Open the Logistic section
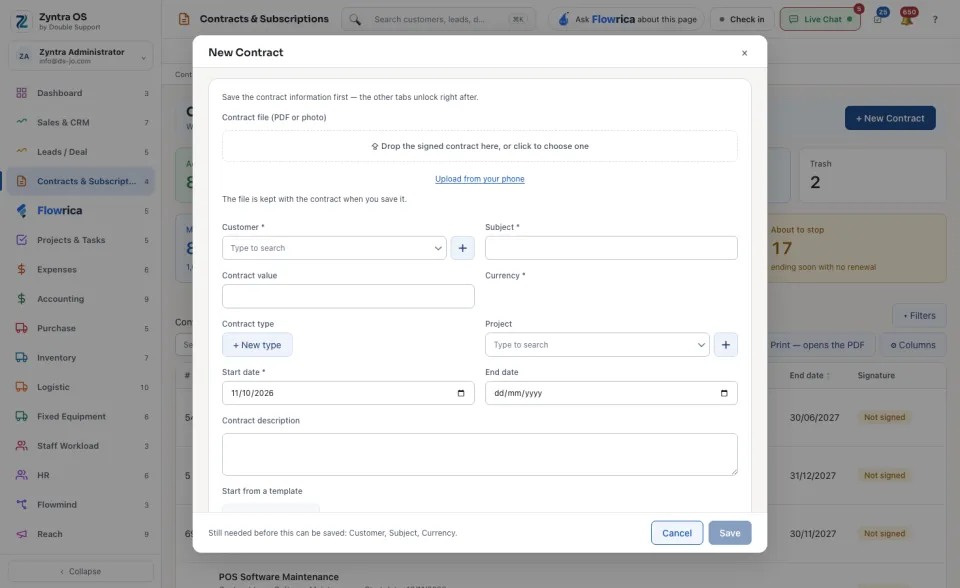The height and width of the screenshot is (588, 960). click(x=81, y=387)
